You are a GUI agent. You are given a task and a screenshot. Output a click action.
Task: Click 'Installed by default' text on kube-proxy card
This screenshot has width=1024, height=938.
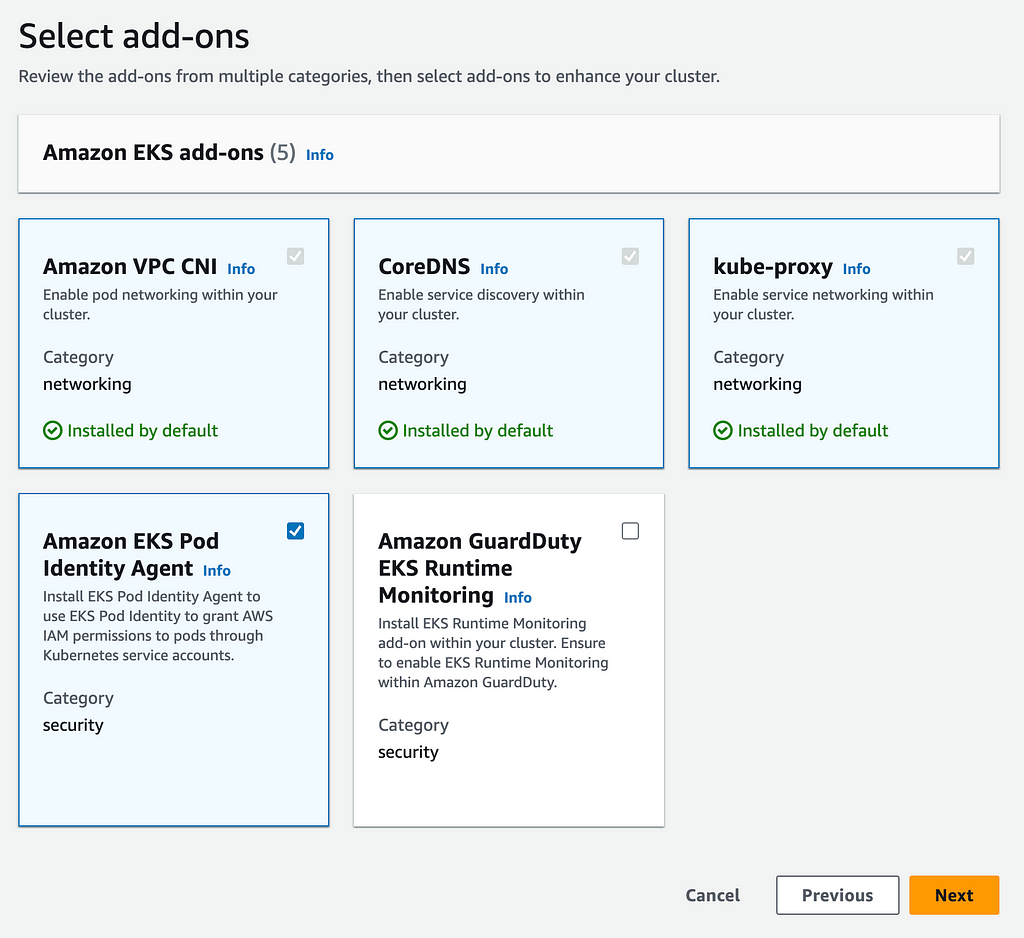click(x=812, y=430)
